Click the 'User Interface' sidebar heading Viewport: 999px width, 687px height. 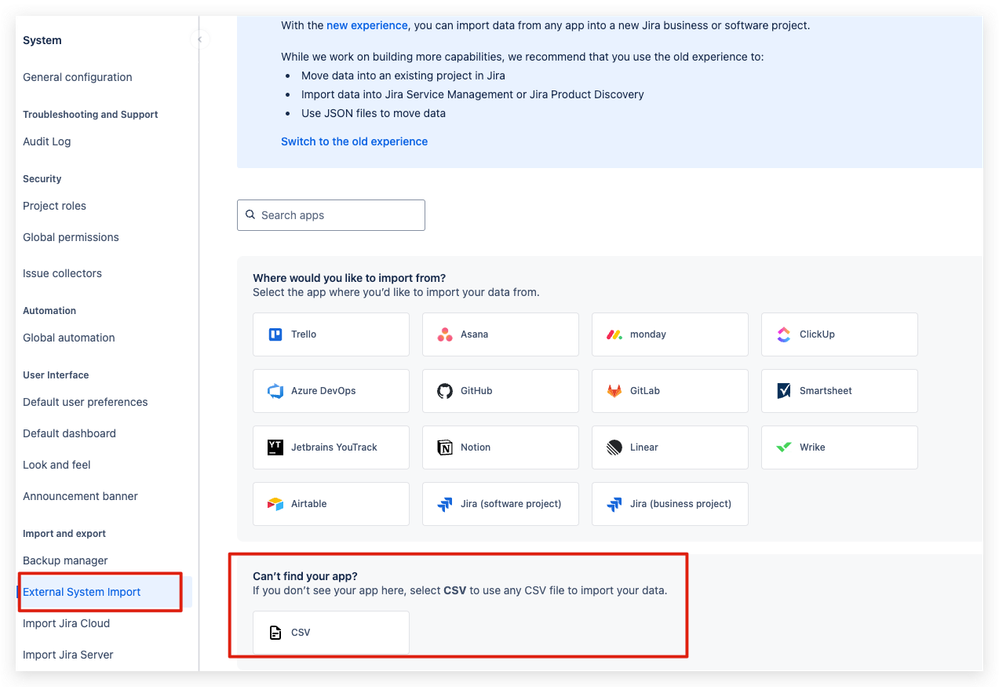point(56,375)
